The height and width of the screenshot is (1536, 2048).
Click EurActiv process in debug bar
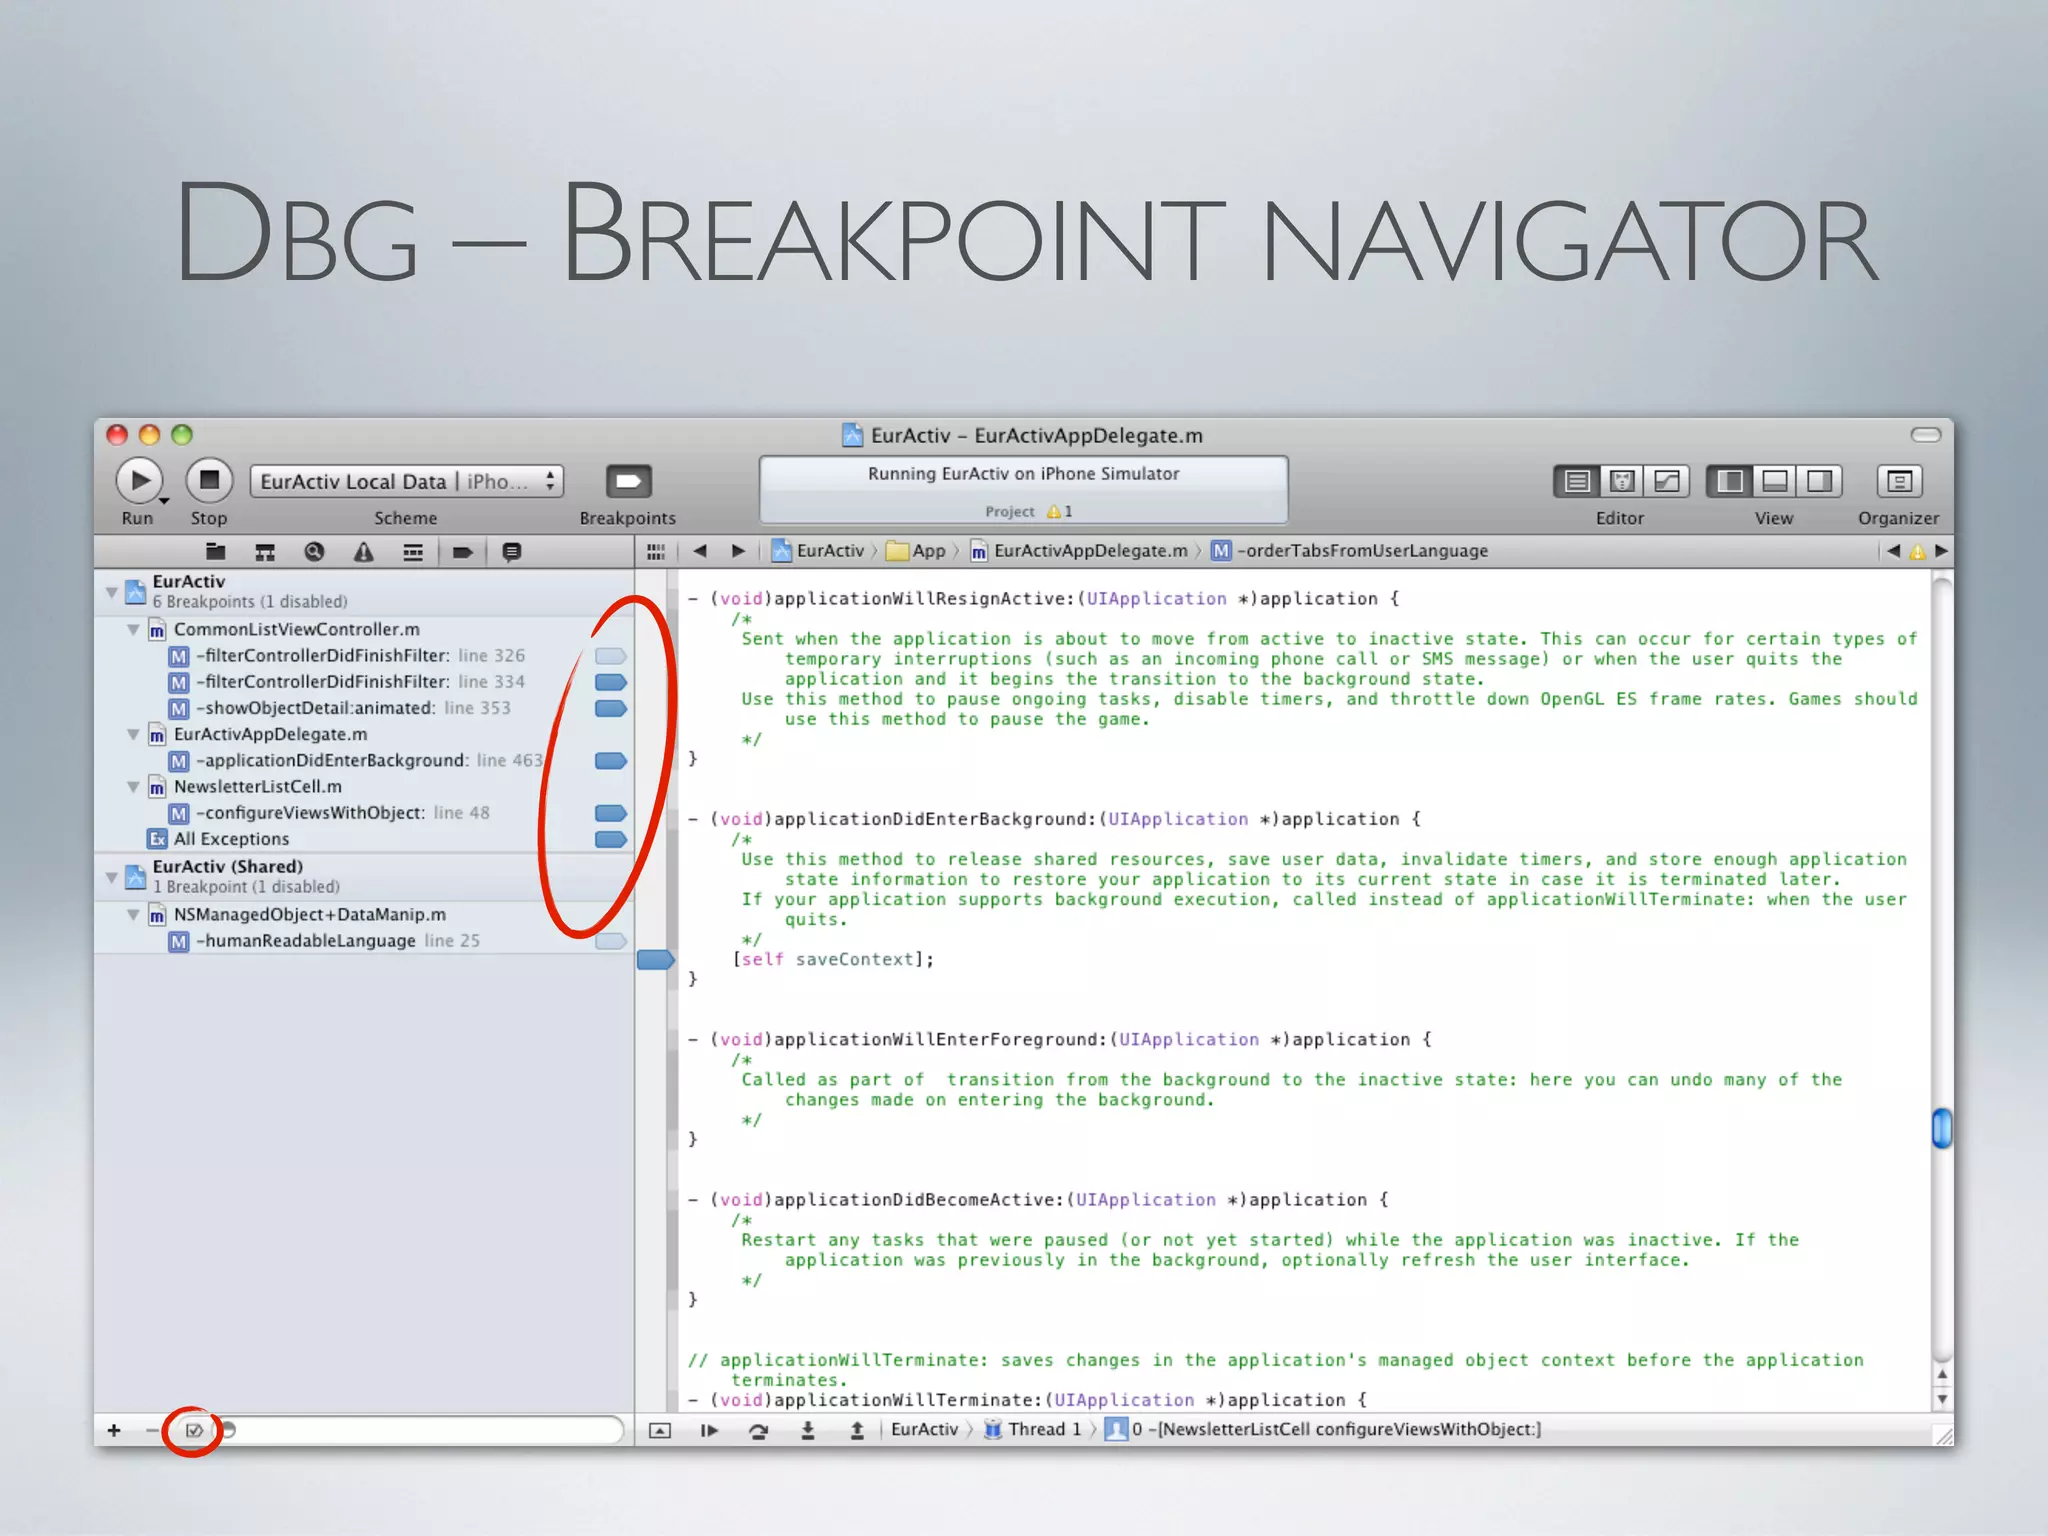click(x=924, y=1430)
